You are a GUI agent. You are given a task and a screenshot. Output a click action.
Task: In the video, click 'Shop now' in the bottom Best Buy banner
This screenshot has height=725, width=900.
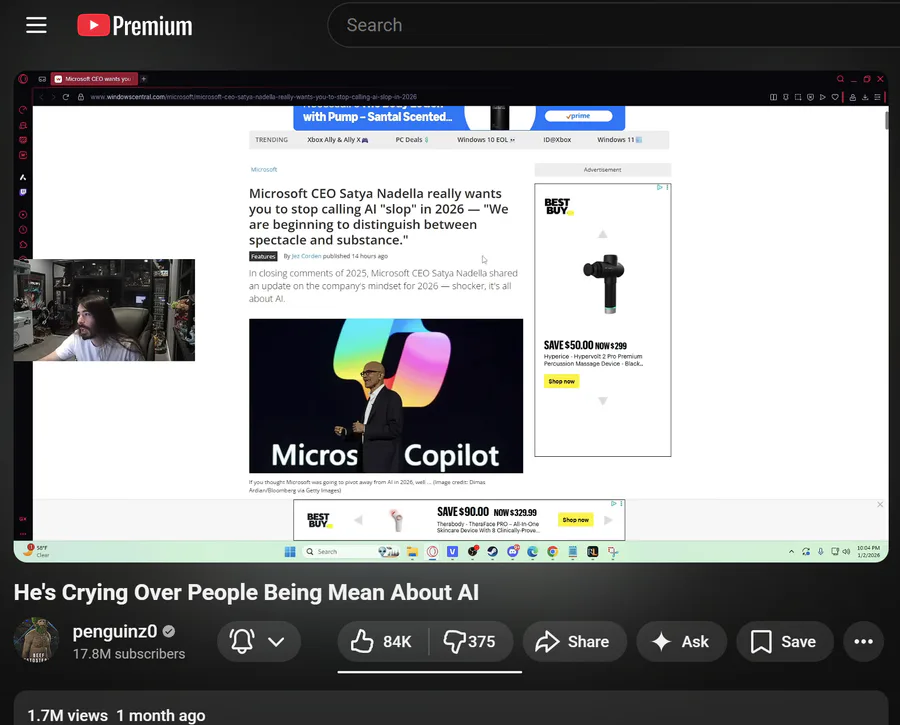click(576, 519)
